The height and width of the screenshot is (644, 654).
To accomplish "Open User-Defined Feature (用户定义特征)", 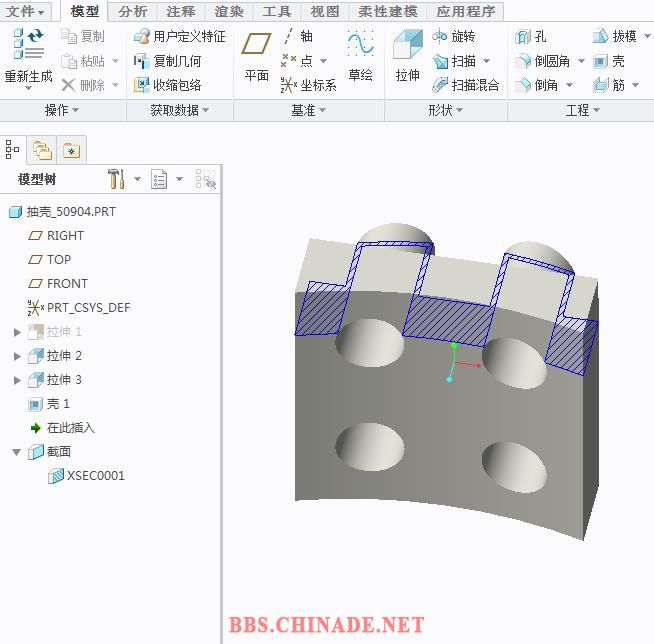I will click(179, 36).
